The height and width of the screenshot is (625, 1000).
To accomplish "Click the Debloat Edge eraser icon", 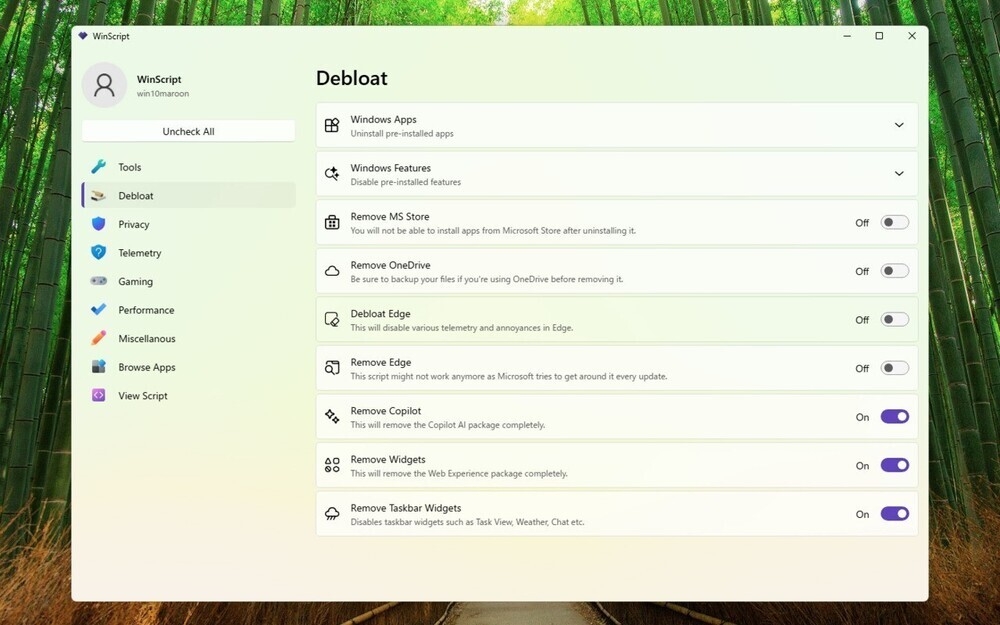I will pyautogui.click(x=332, y=320).
